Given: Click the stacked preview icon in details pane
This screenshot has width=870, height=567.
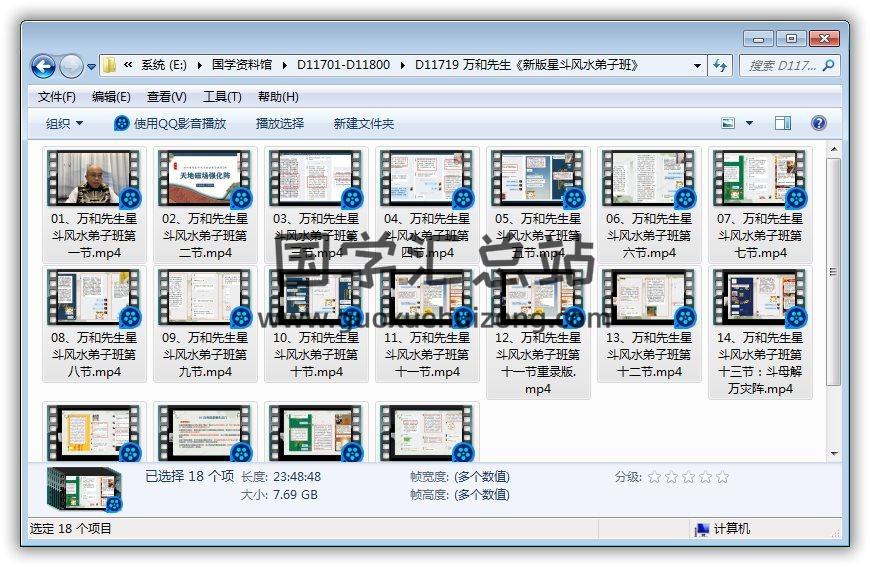Looking at the screenshot, I should [84, 489].
